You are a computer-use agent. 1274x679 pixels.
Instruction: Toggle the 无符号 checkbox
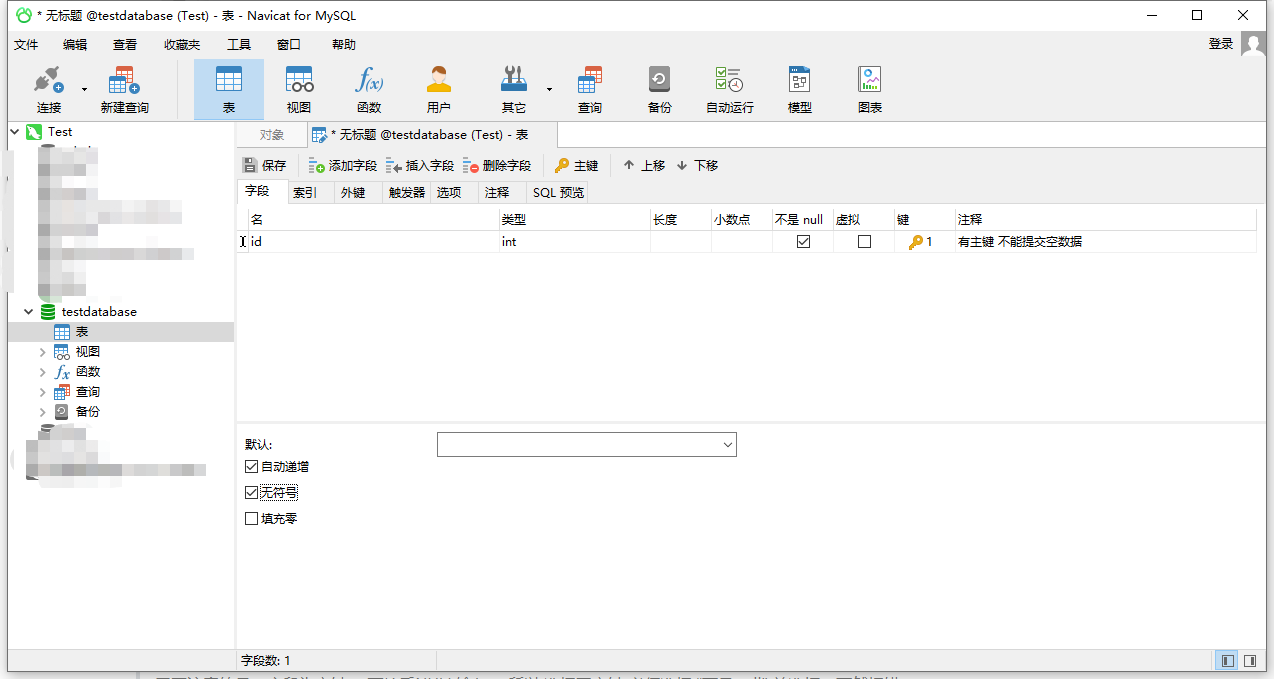(251, 493)
